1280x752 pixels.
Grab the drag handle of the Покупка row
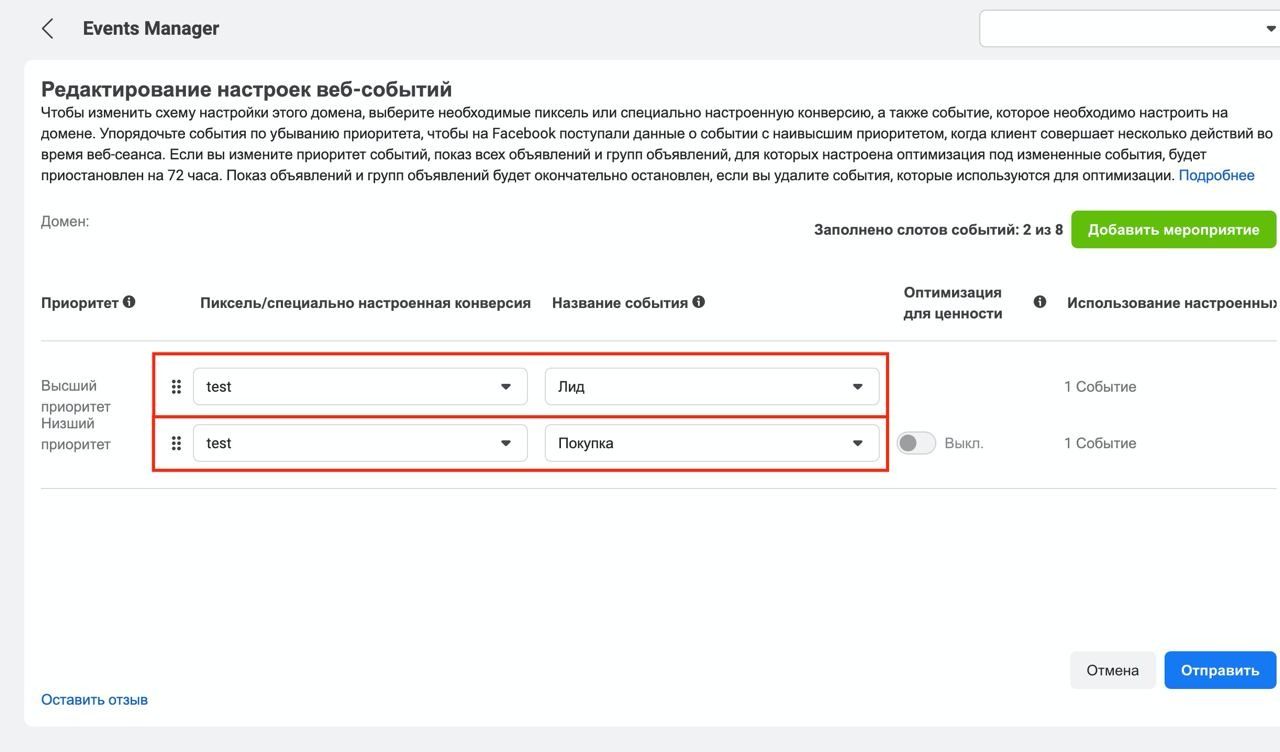[x=176, y=443]
